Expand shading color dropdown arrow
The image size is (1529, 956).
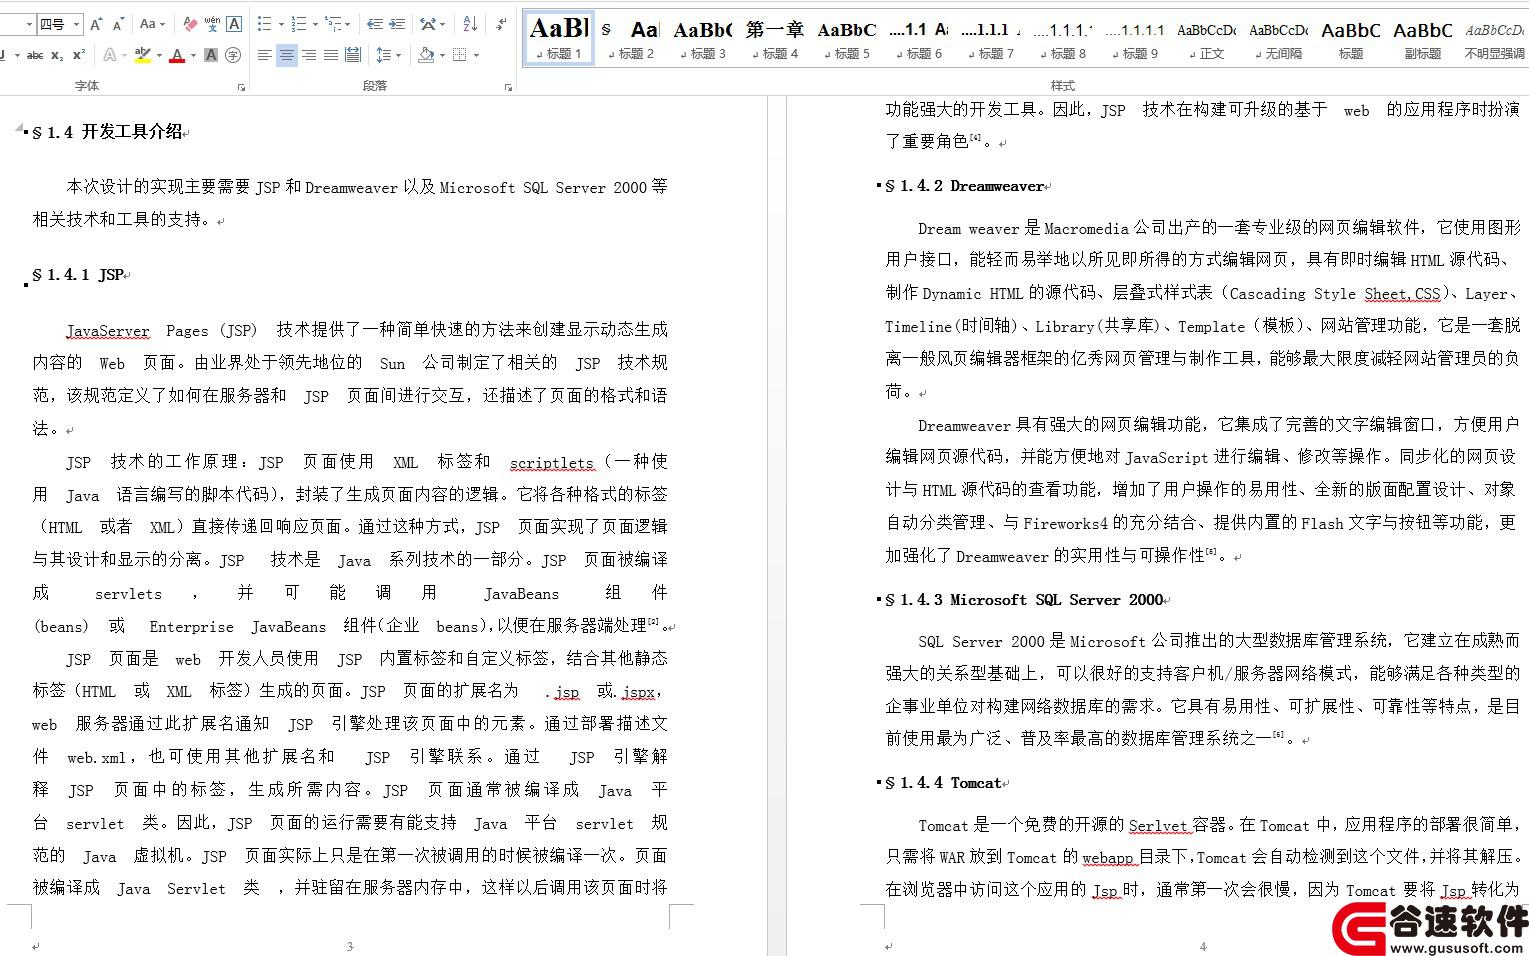click(x=442, y=55)
